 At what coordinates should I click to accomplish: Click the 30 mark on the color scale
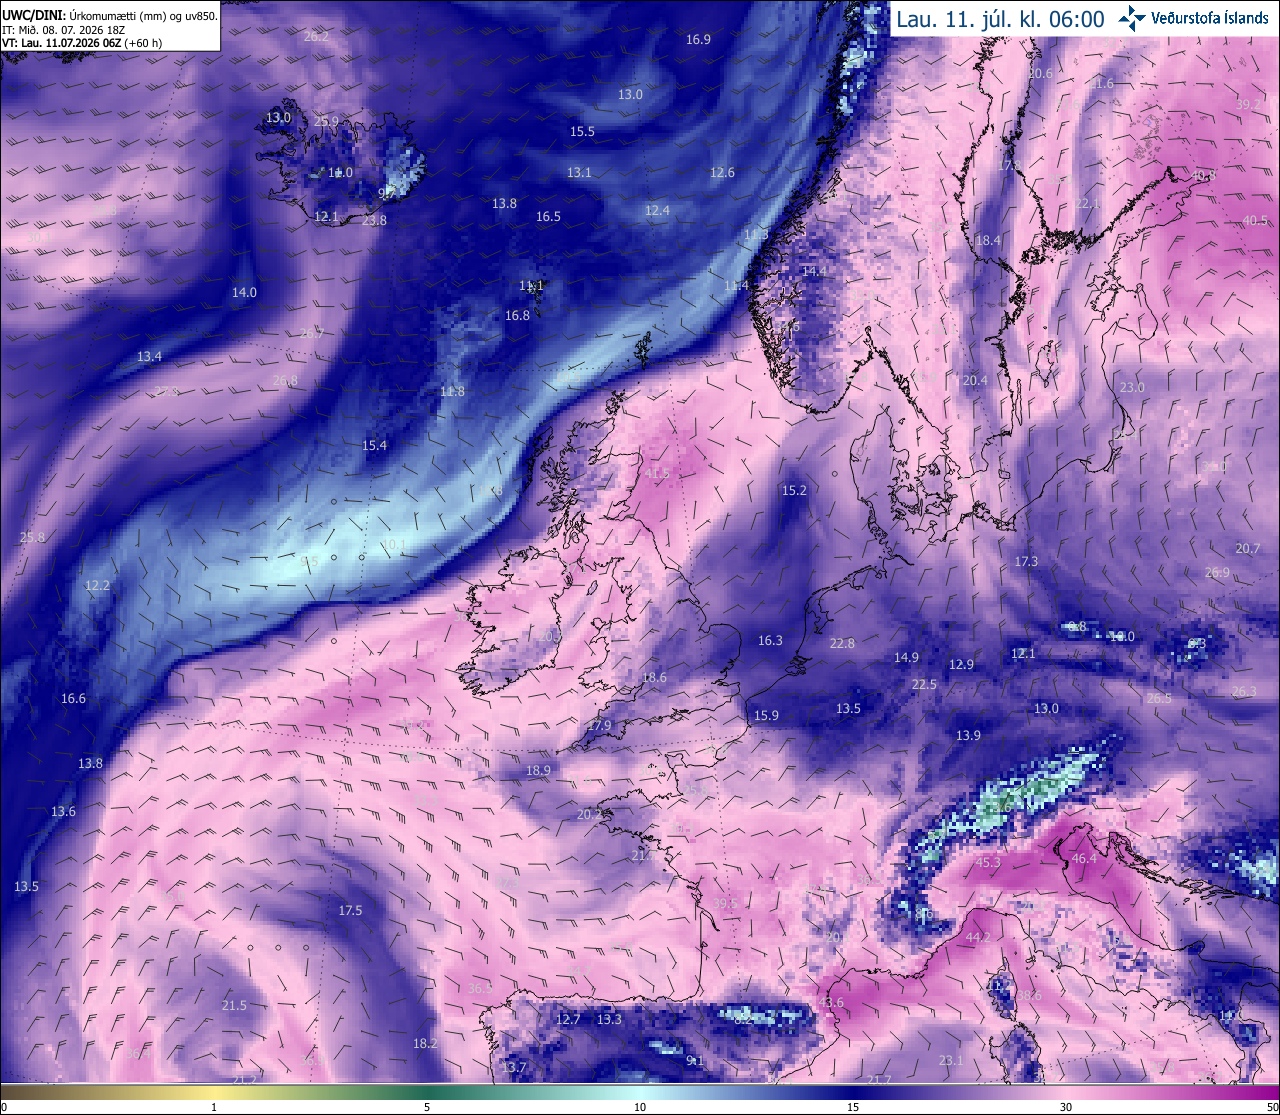coord(1066,1107)
